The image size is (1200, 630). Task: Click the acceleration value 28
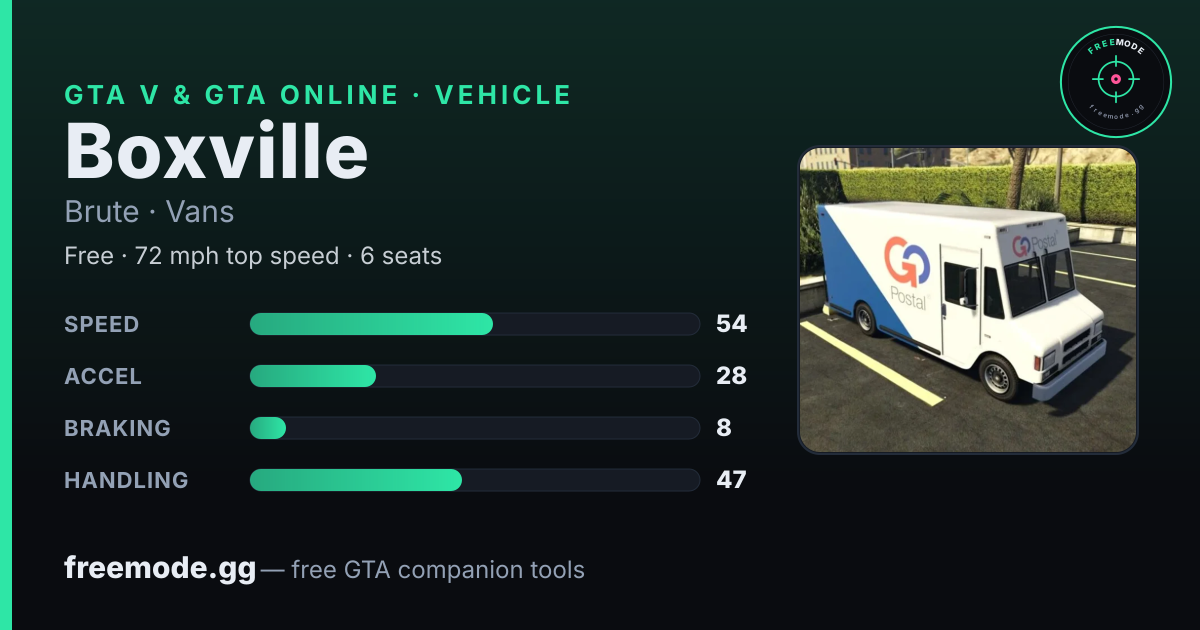point(731,376)
